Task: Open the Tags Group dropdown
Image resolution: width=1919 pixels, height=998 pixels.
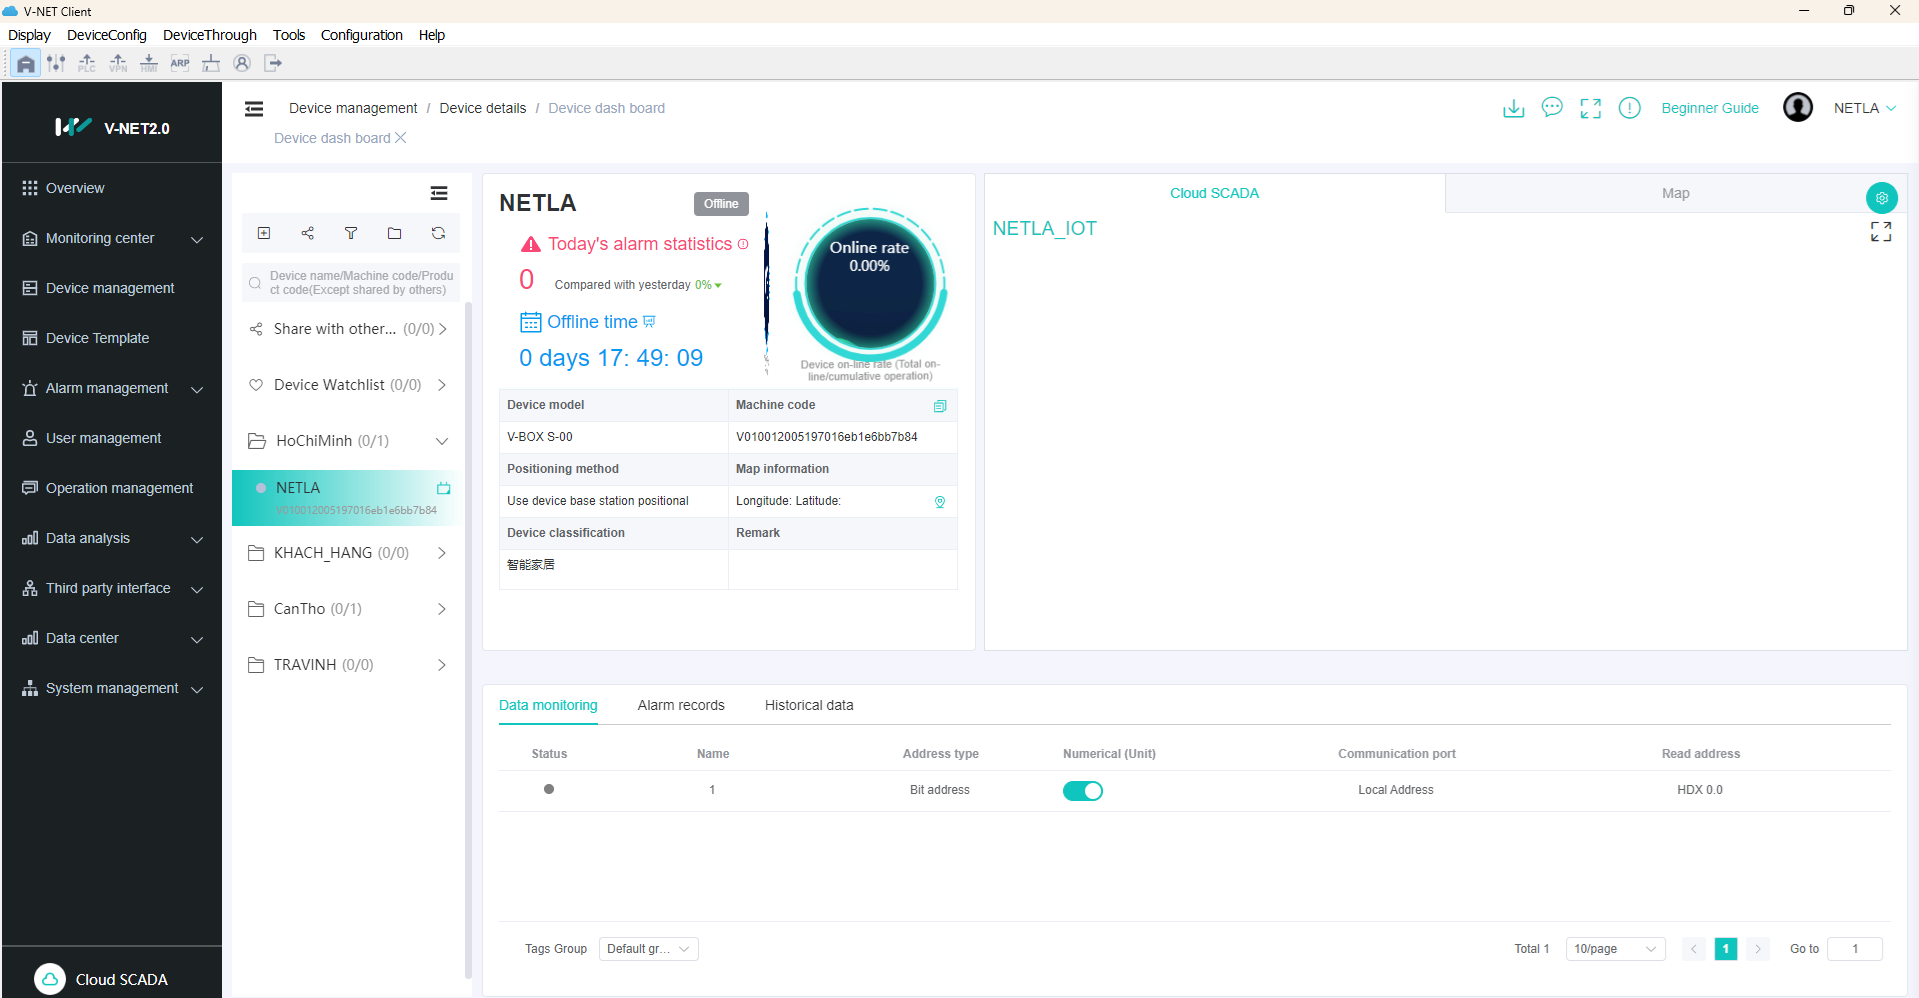Action: [648, 948]
